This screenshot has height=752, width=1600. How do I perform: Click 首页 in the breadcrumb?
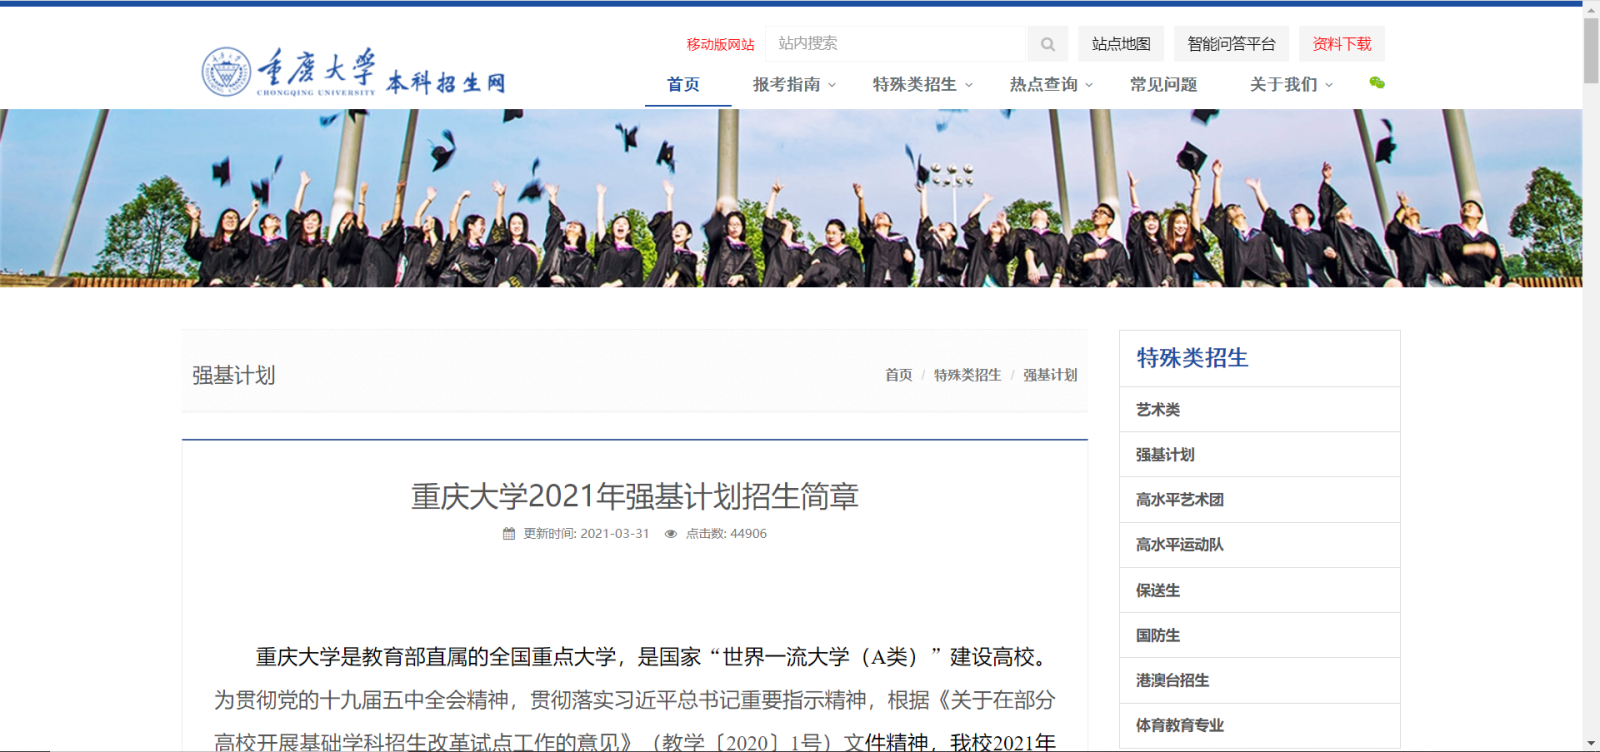(x=899, y=375)
